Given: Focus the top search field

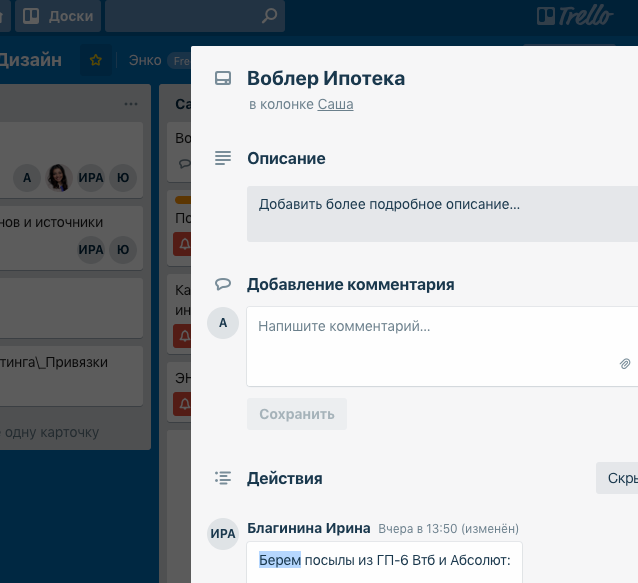Looking at the screenshot, I should pos(195,16).
